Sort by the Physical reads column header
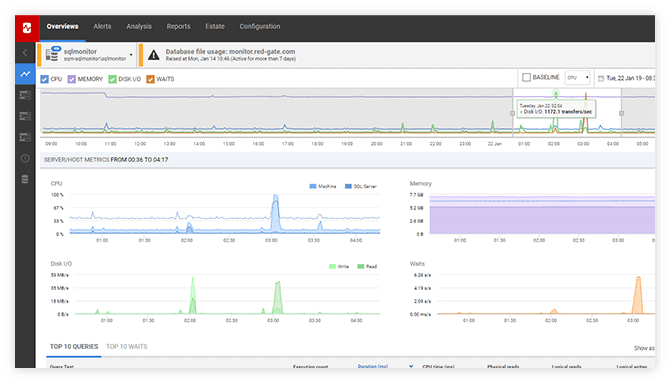The height and width of the screenshot is (384, 670). [503, 366]
